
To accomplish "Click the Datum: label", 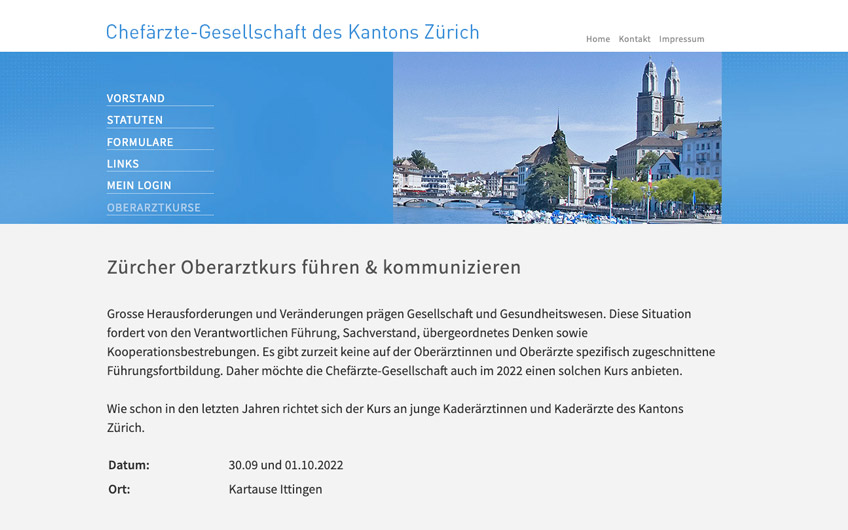I will click(129, 465).
